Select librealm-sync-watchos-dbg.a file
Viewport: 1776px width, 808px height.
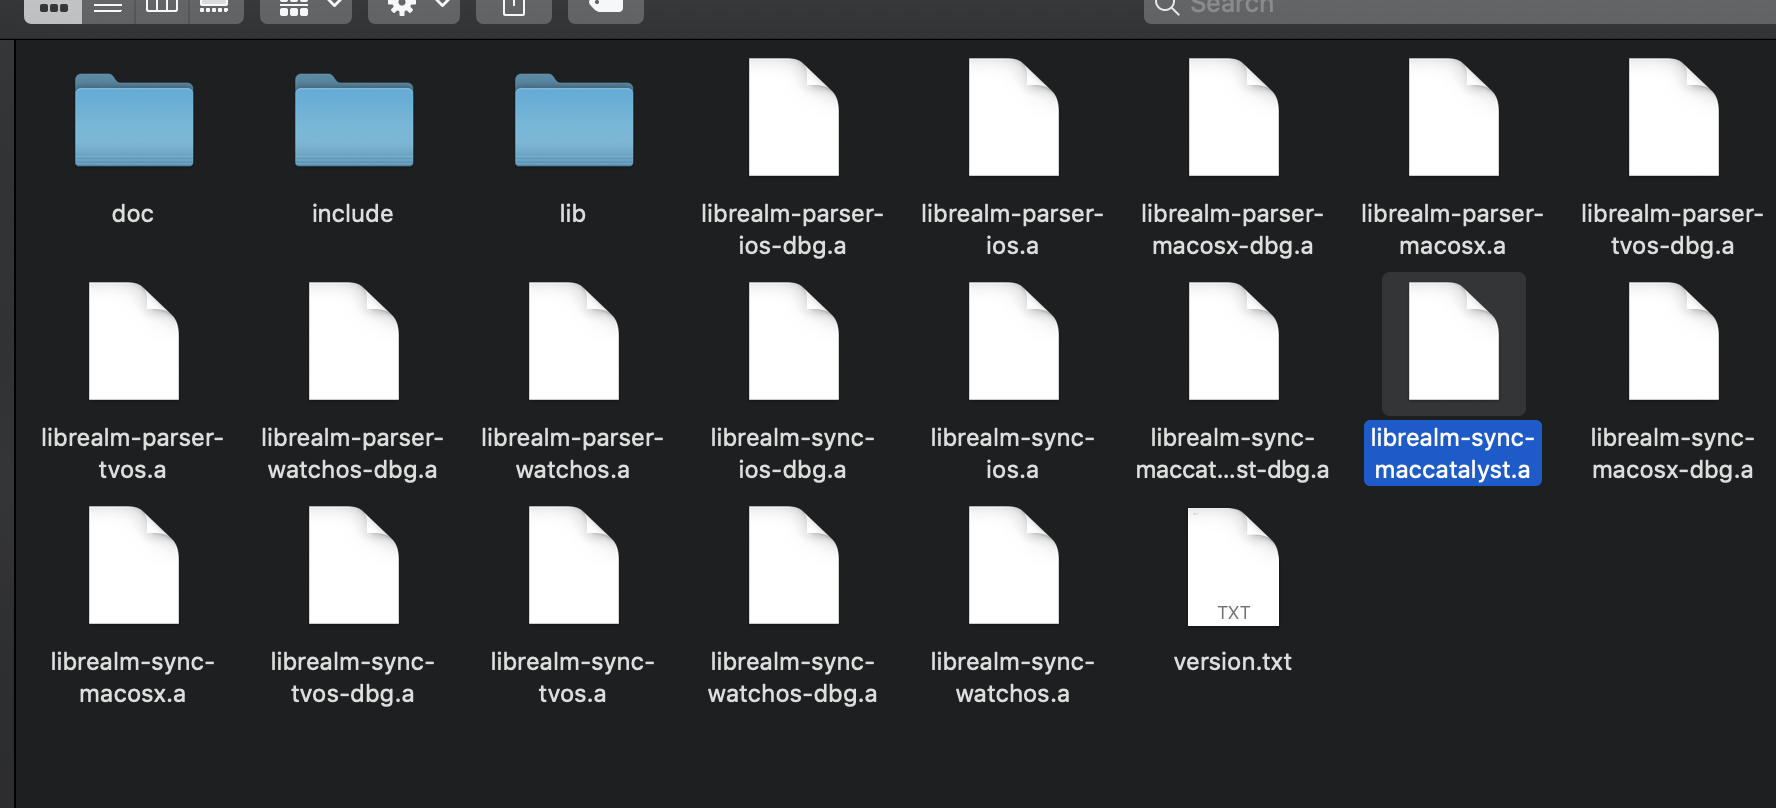793,565
